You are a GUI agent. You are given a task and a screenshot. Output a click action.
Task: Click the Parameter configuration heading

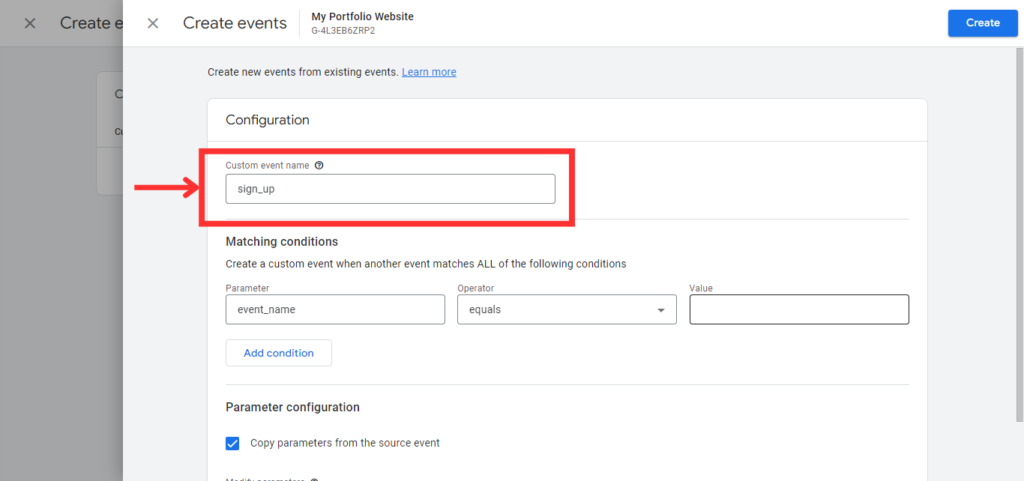293,407
